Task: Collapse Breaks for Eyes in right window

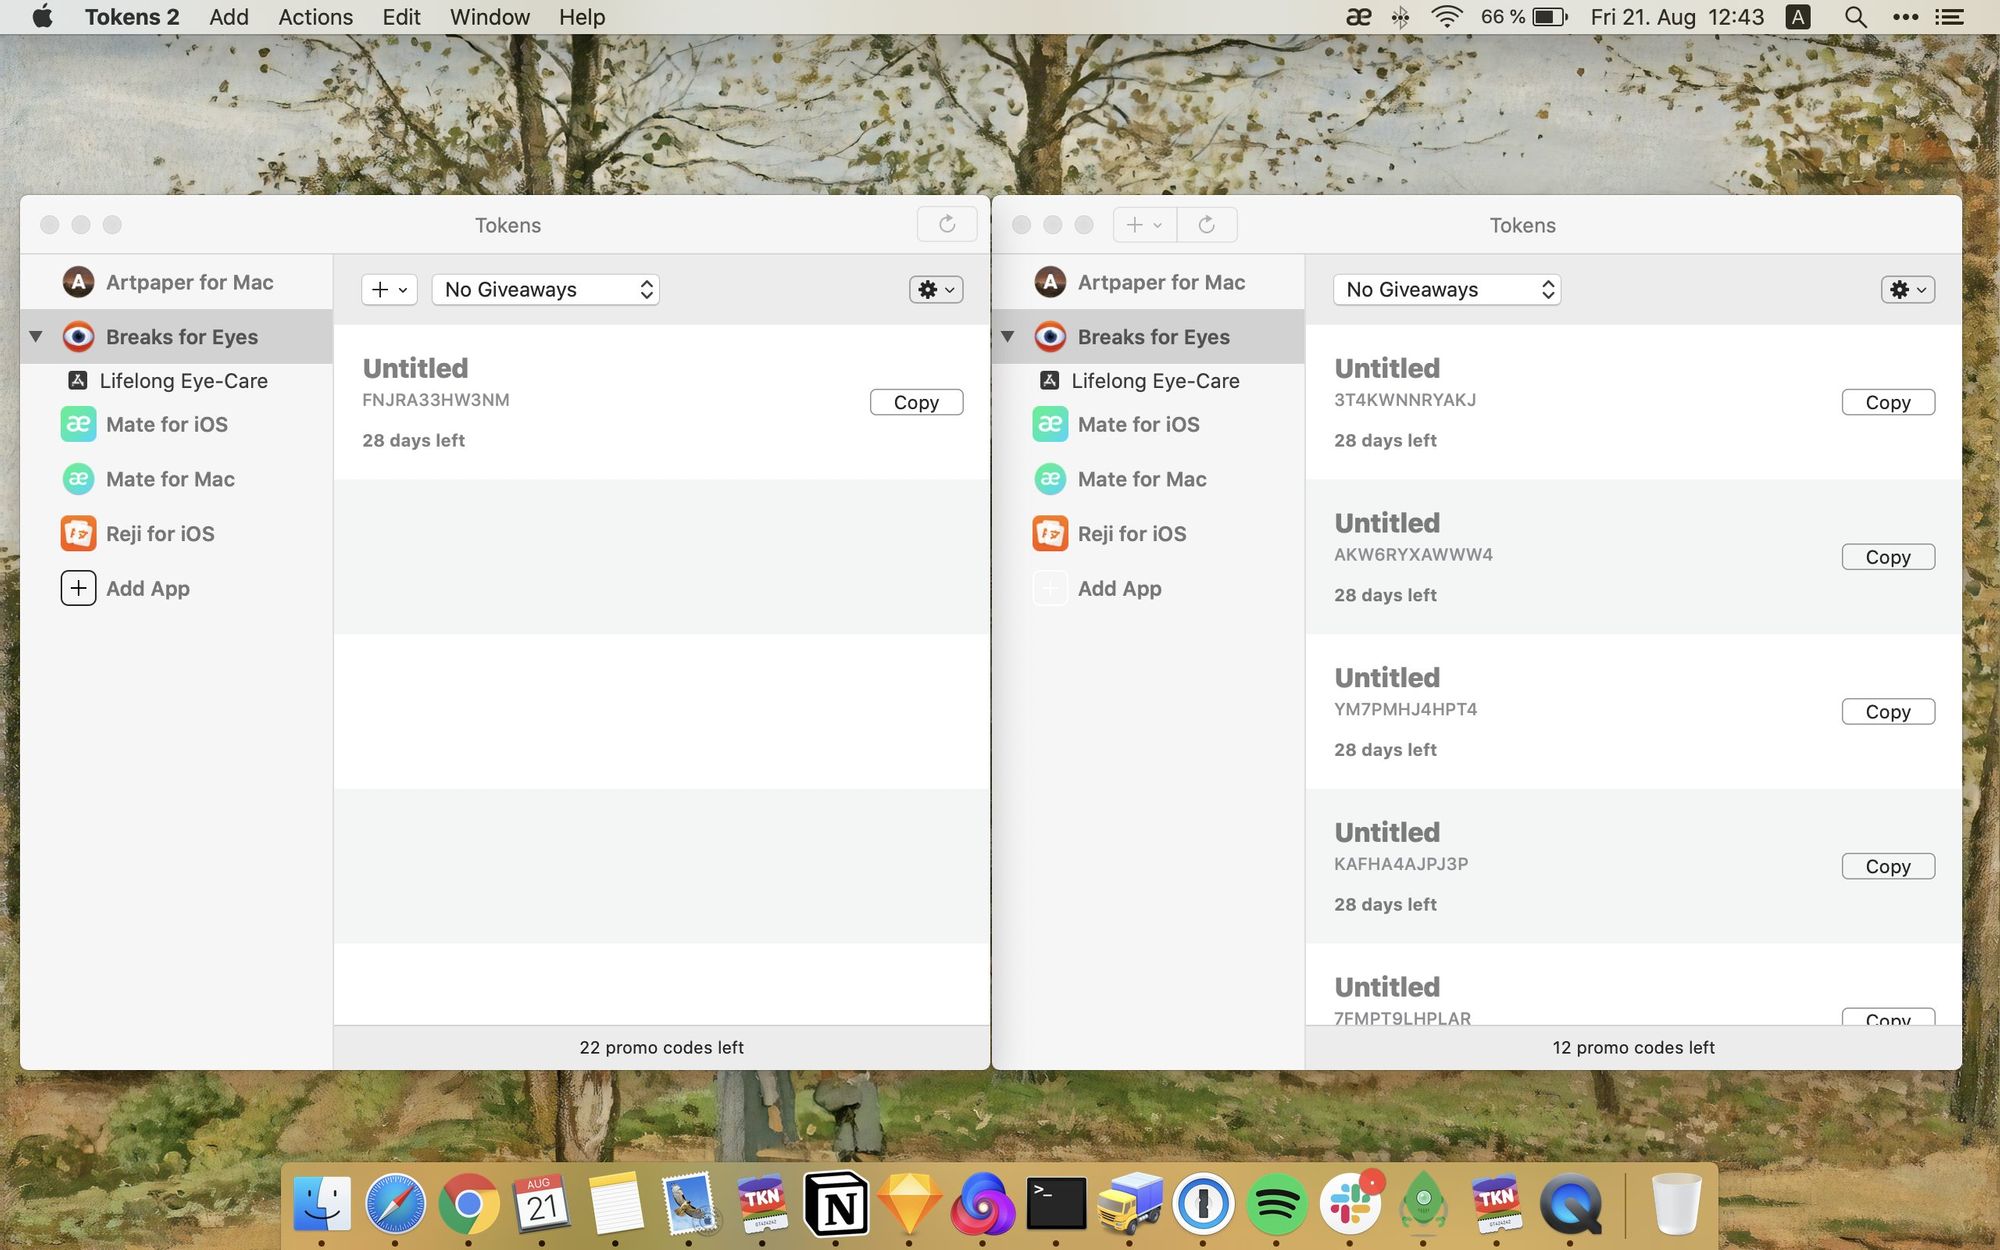Action: click(x=1008, y=337)
